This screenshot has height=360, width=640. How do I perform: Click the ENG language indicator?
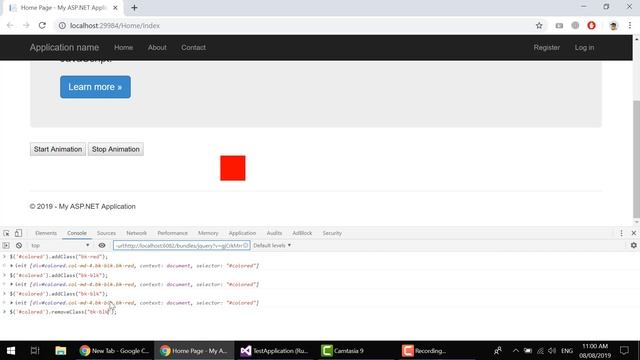(x=567, y=351)
